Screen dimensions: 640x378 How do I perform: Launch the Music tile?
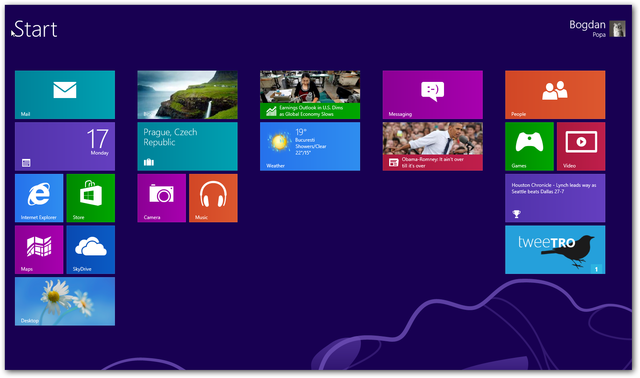(x=213, y=198)
